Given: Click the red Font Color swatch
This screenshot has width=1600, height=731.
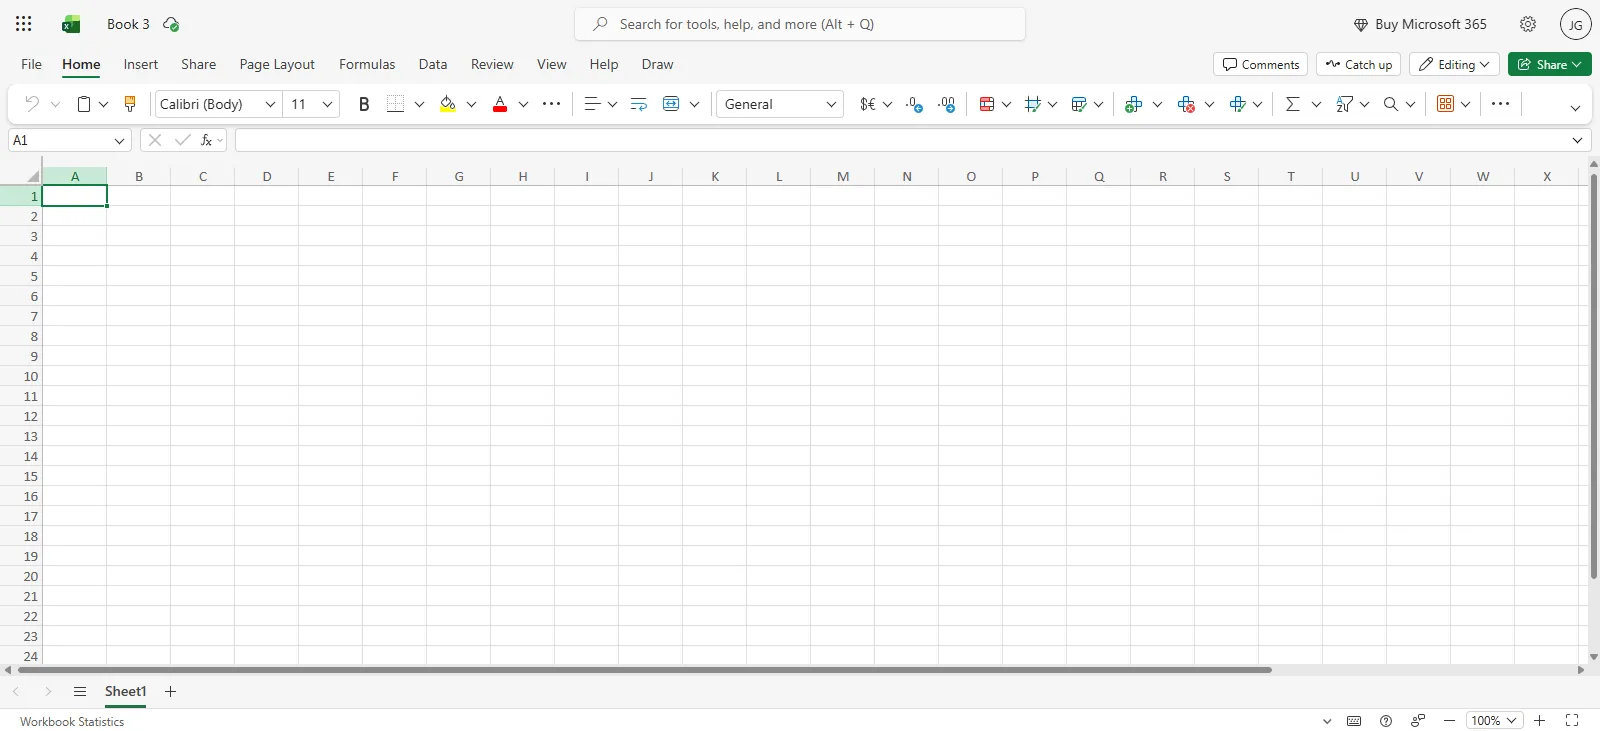Looking at the screenshot, I should [500, 104].
